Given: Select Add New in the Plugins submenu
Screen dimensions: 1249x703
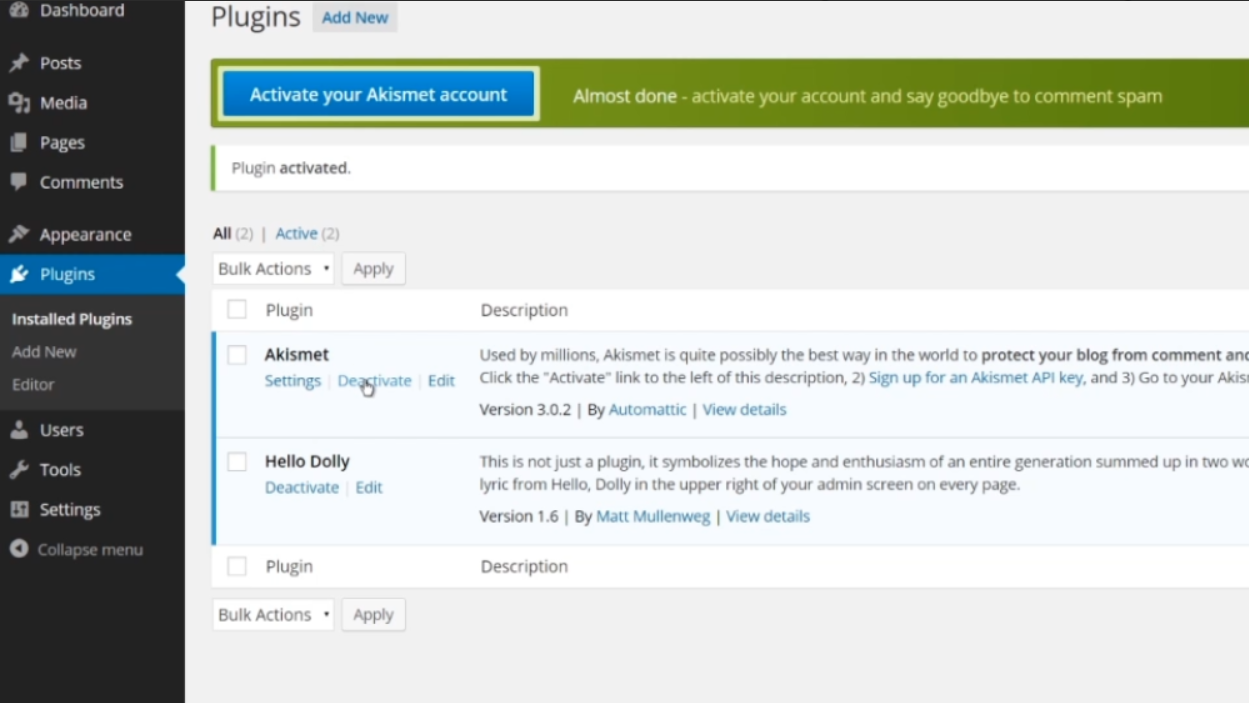Looking at the screenshot, I should click(44, 352).
